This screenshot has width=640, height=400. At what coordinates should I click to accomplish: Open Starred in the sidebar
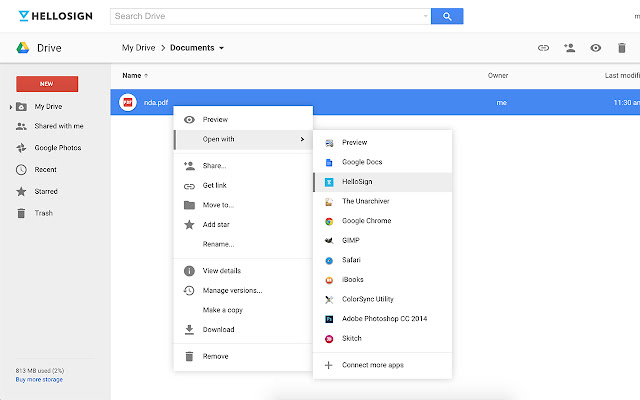click(46, 191)
